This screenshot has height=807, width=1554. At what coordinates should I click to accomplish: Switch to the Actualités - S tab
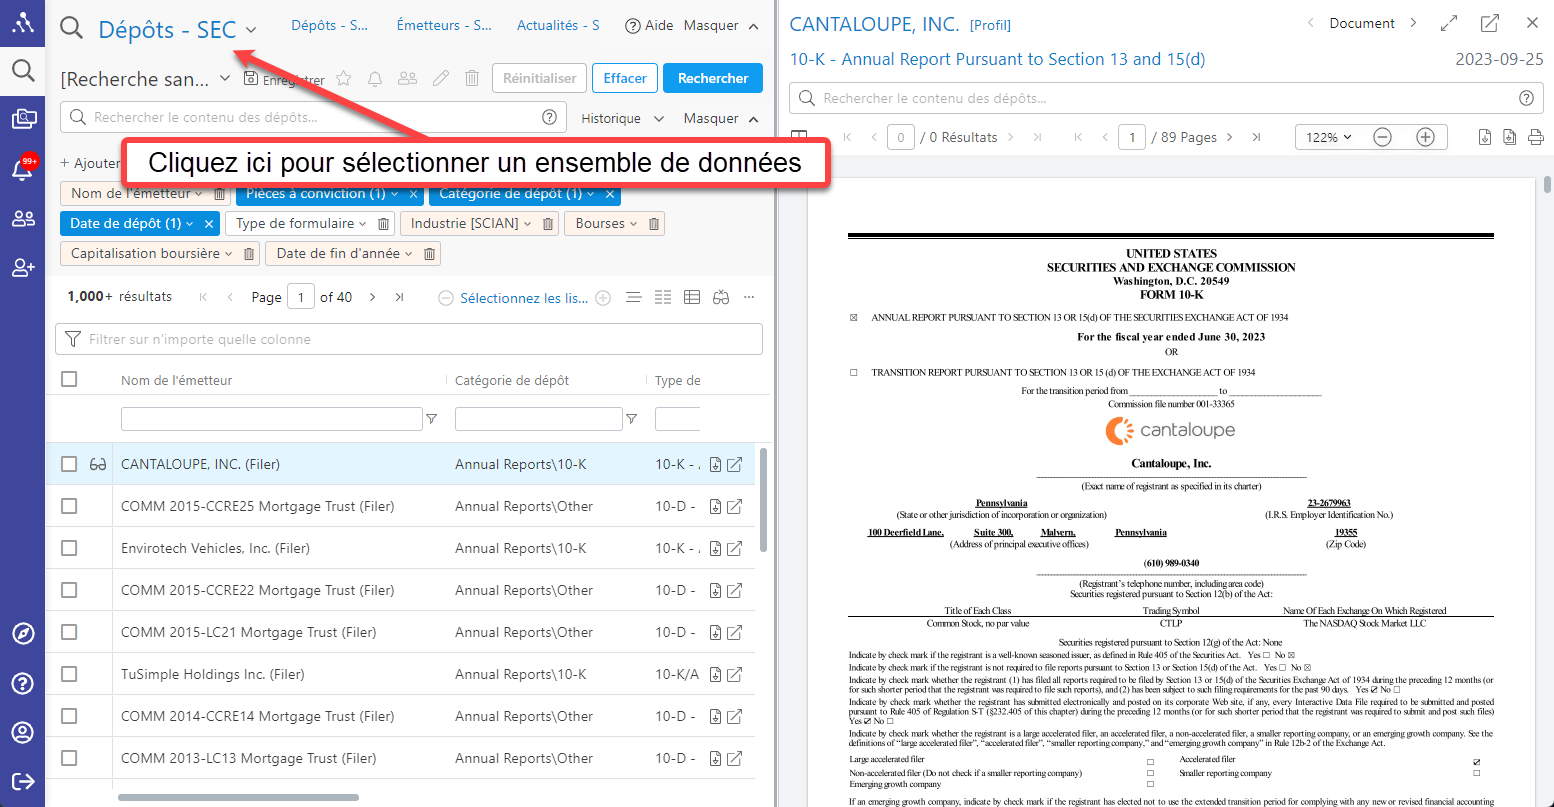558,25
